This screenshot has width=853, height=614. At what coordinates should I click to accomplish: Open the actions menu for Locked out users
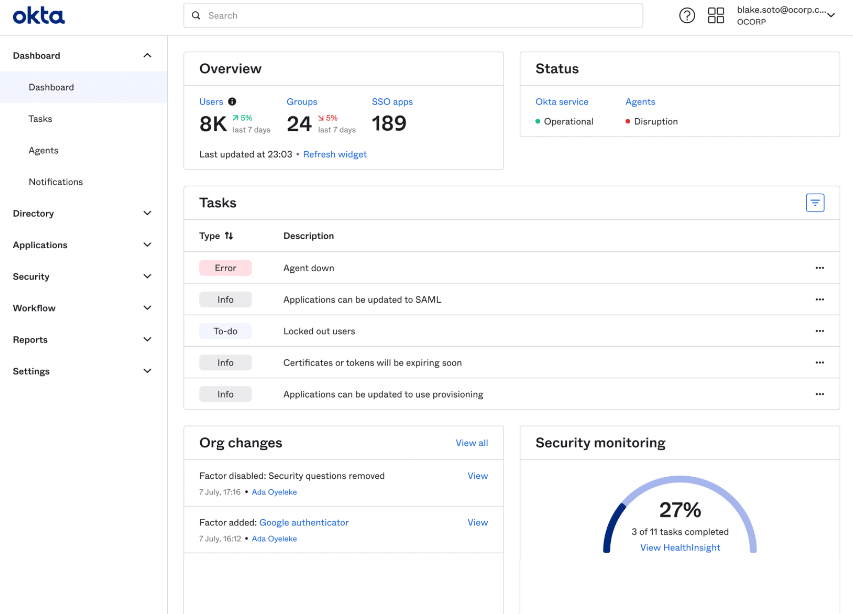[x=820, y=331]
